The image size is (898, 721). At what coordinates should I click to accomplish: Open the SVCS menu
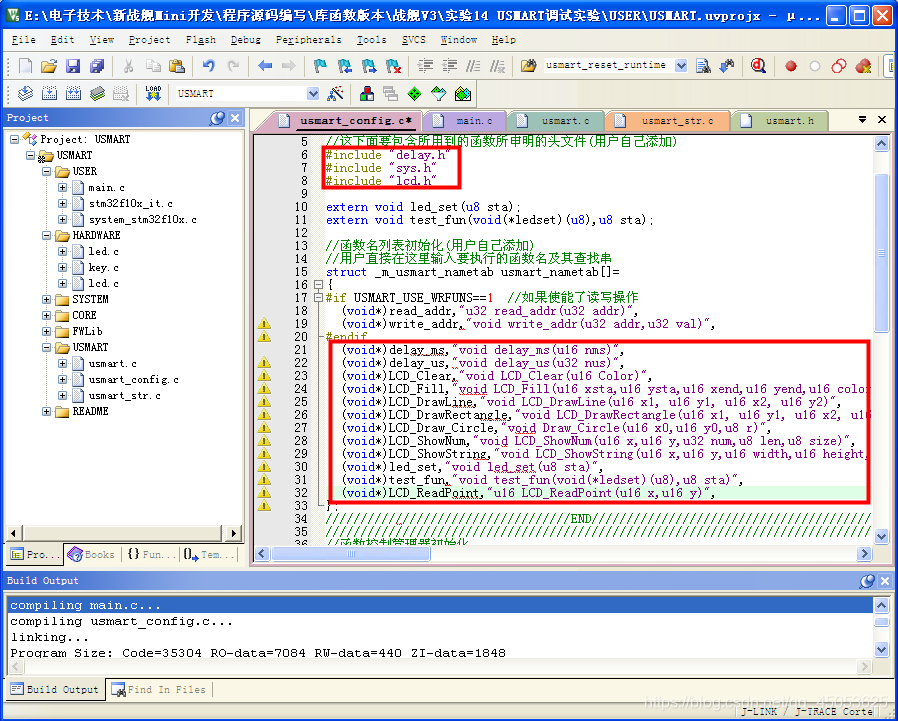(x=413, y=40)
